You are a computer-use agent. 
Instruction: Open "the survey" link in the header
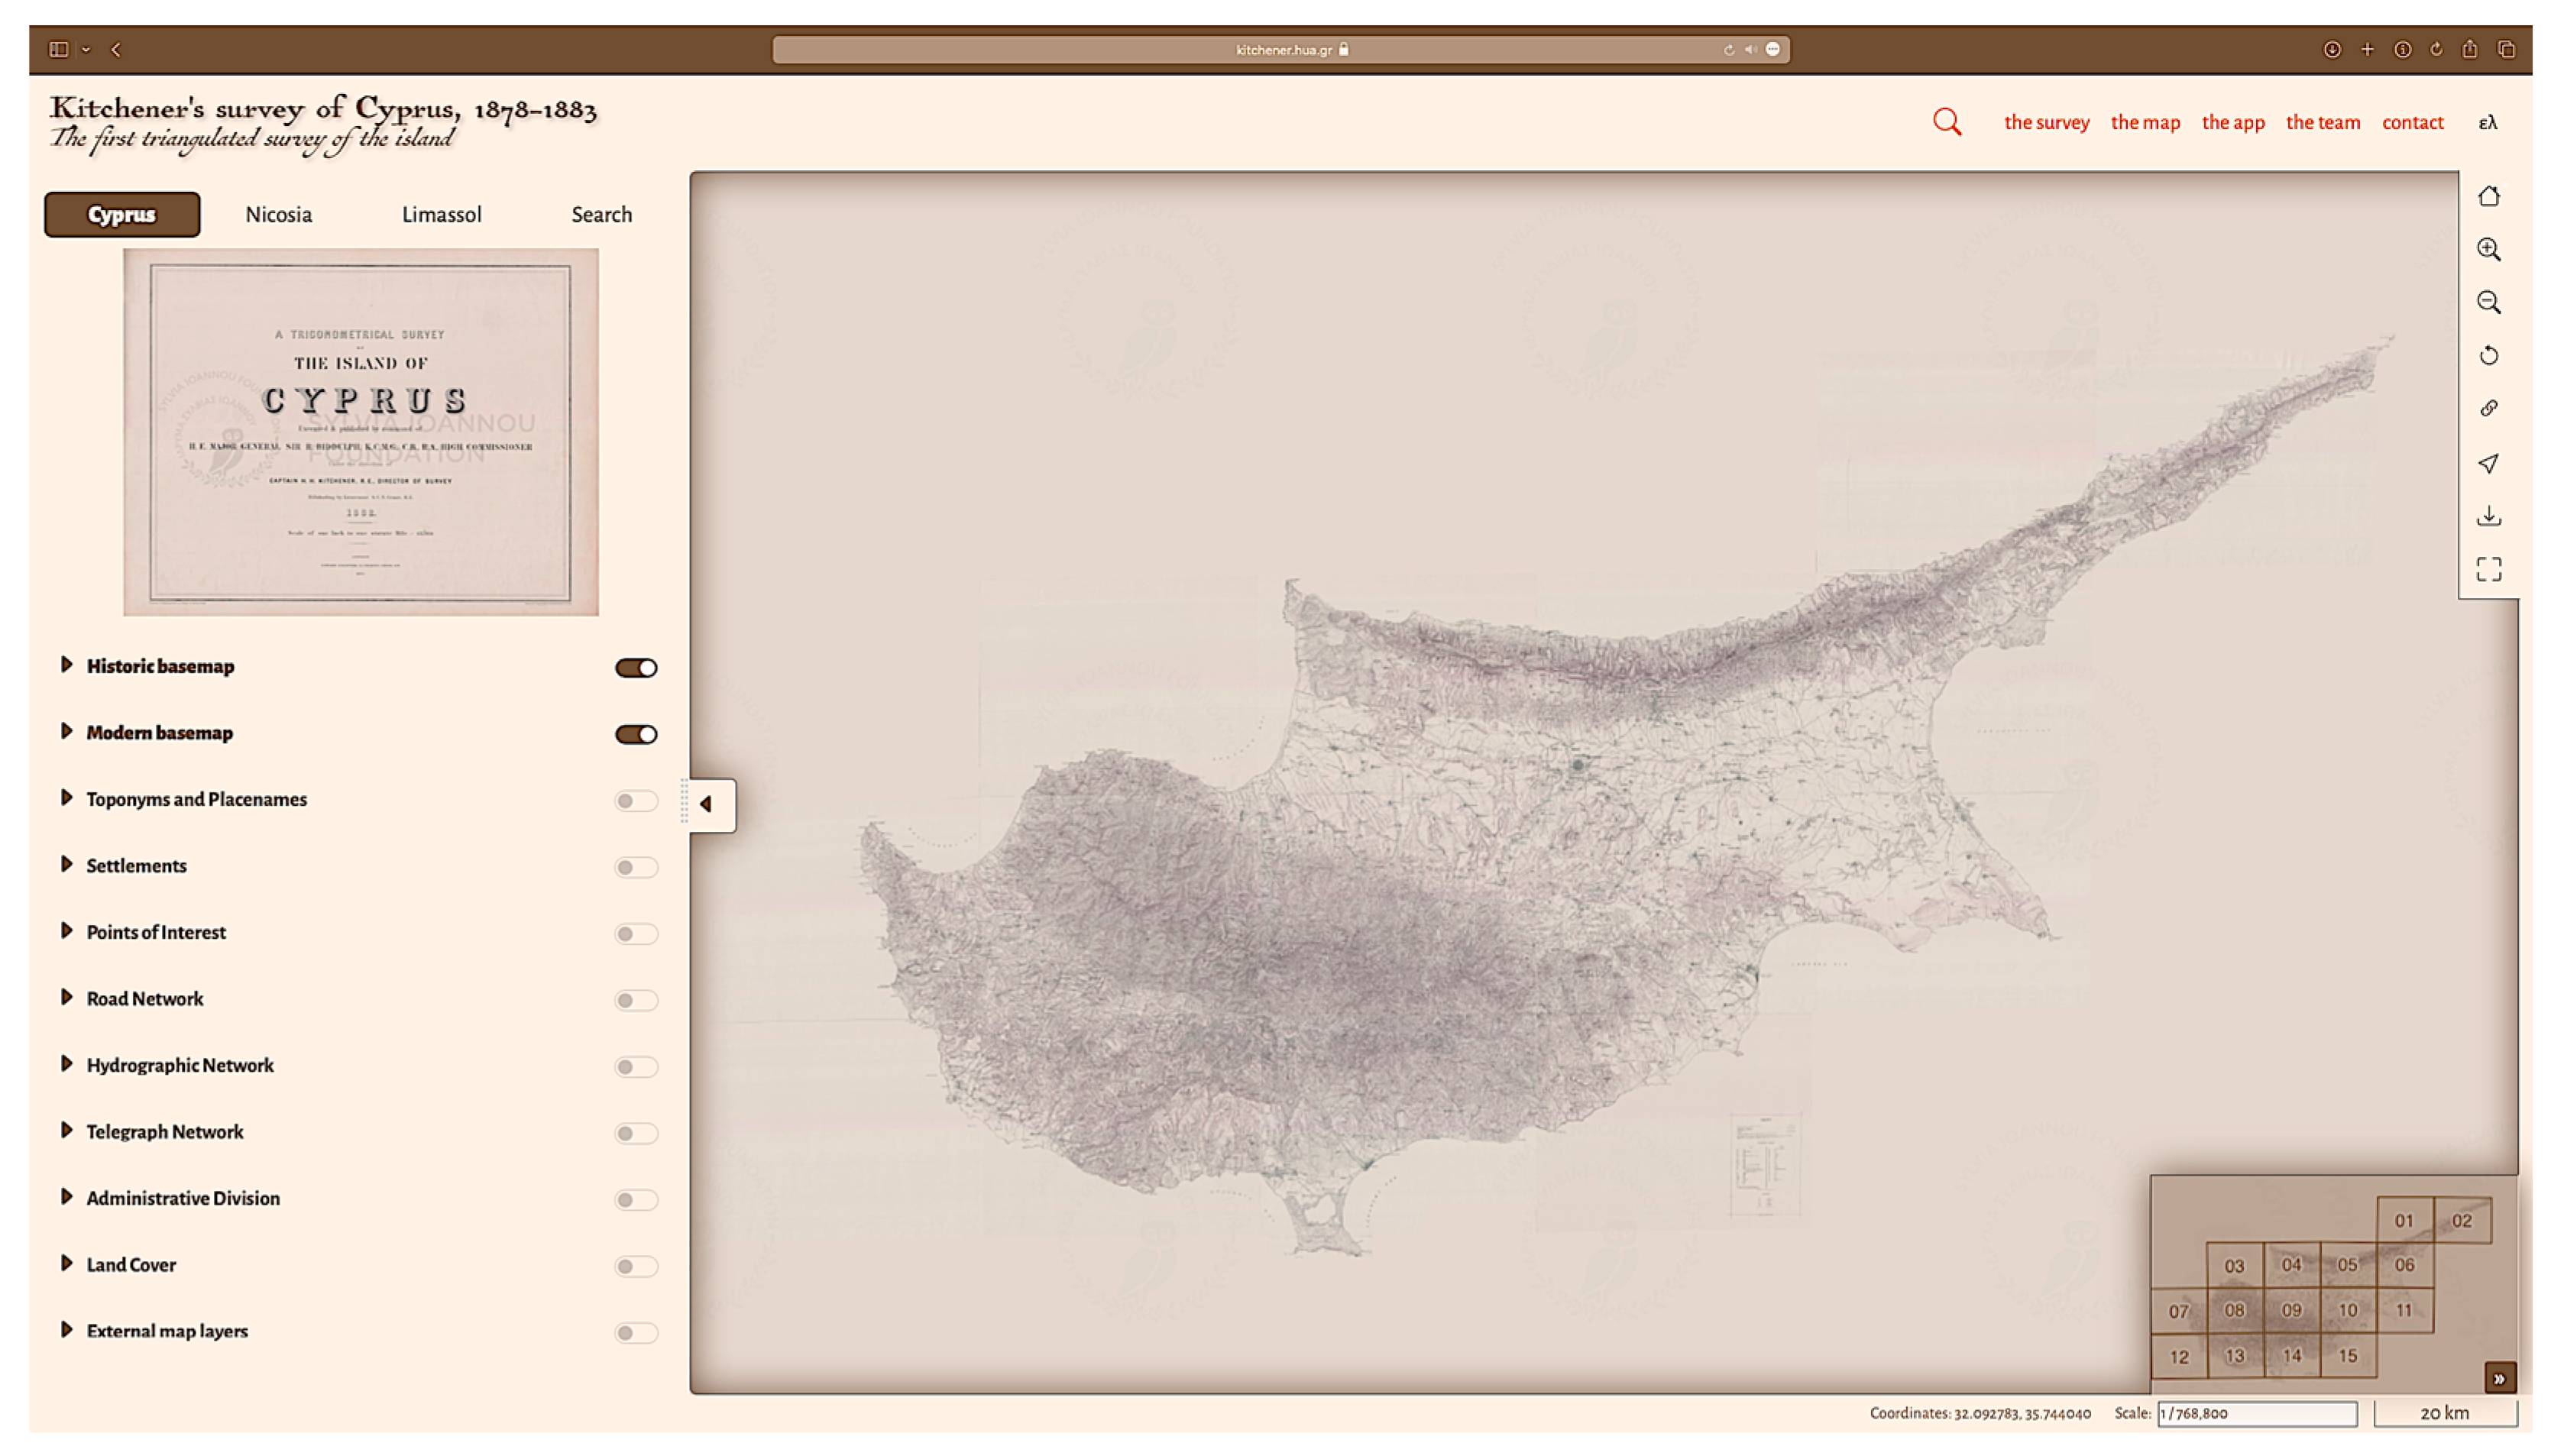2046,122
